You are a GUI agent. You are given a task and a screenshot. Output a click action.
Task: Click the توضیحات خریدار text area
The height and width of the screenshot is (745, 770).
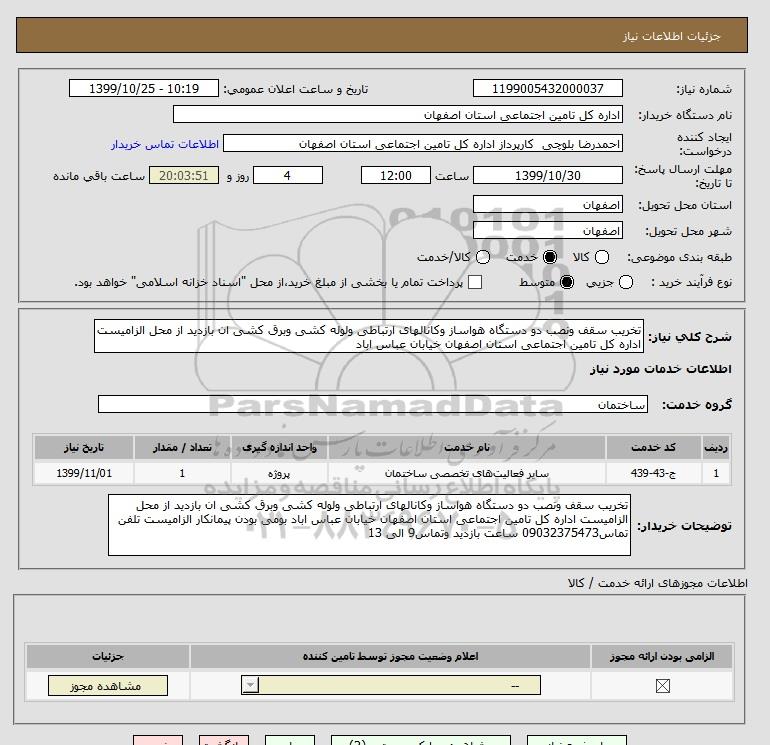[369, 525]
